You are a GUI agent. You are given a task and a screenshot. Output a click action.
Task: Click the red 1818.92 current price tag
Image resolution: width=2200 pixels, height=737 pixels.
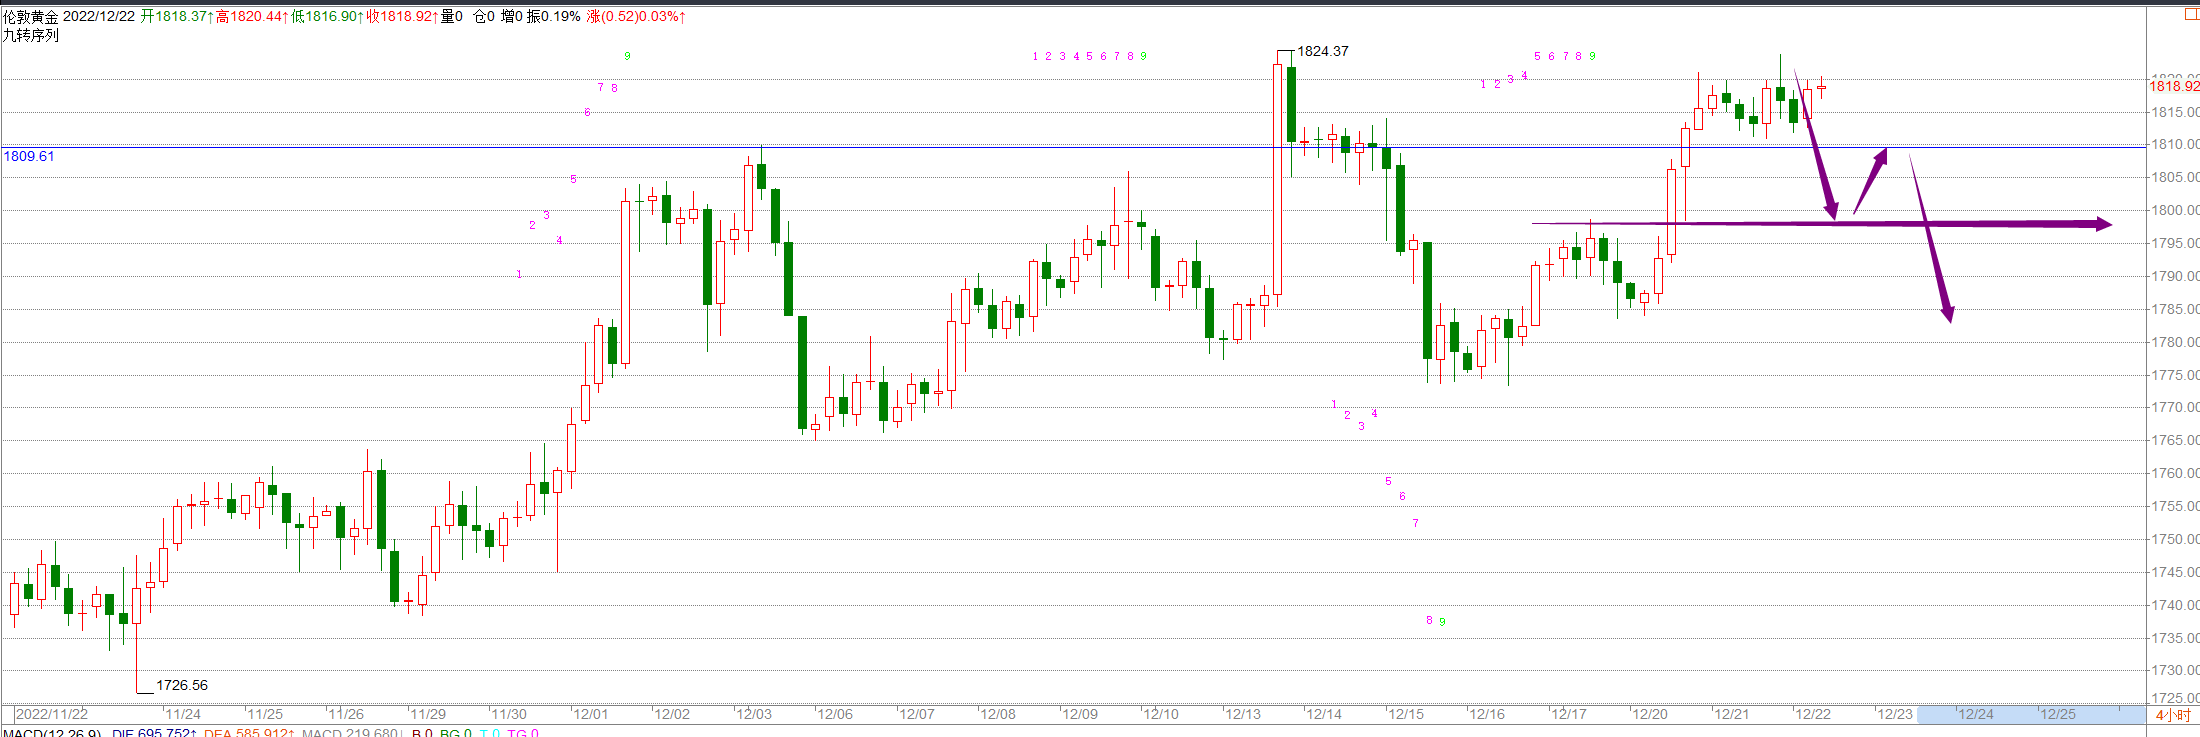2174,86
